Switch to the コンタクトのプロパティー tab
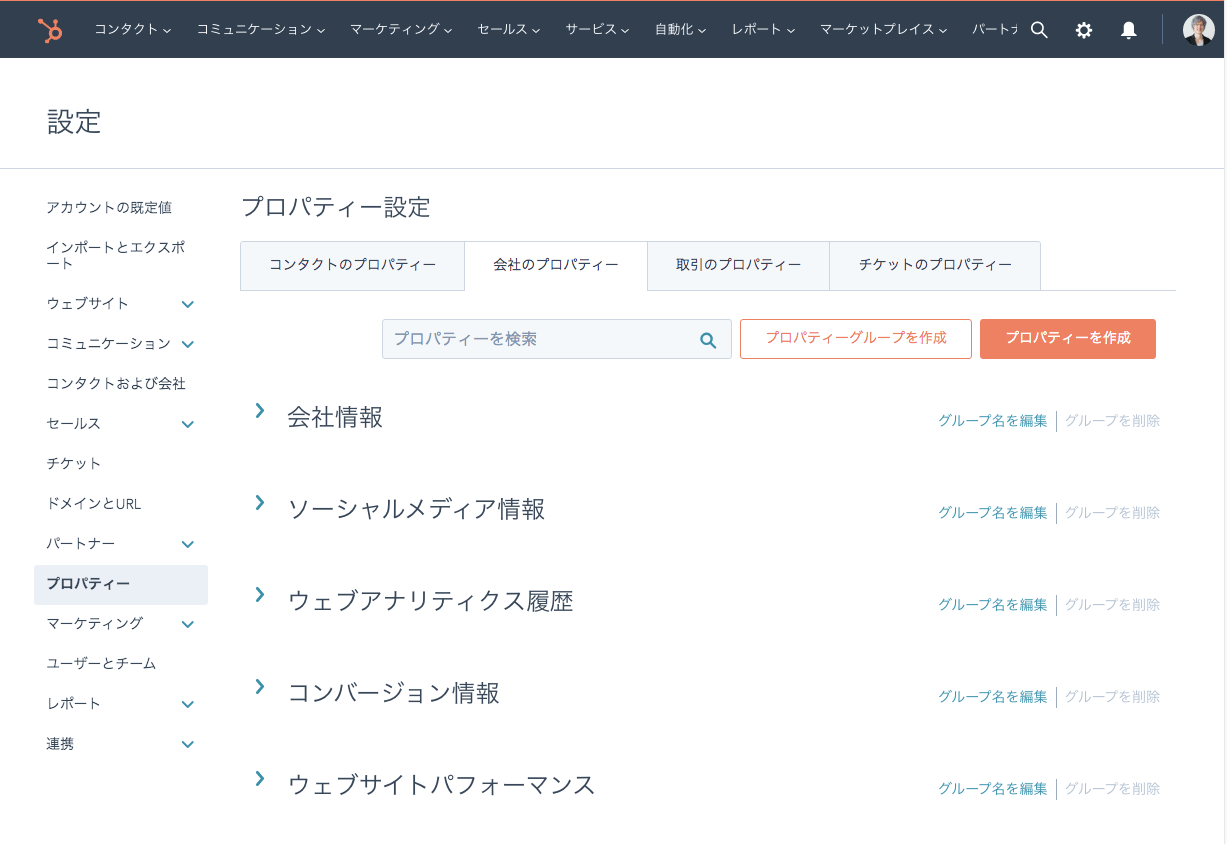1227x844 pixels. [x=352, y=265]
